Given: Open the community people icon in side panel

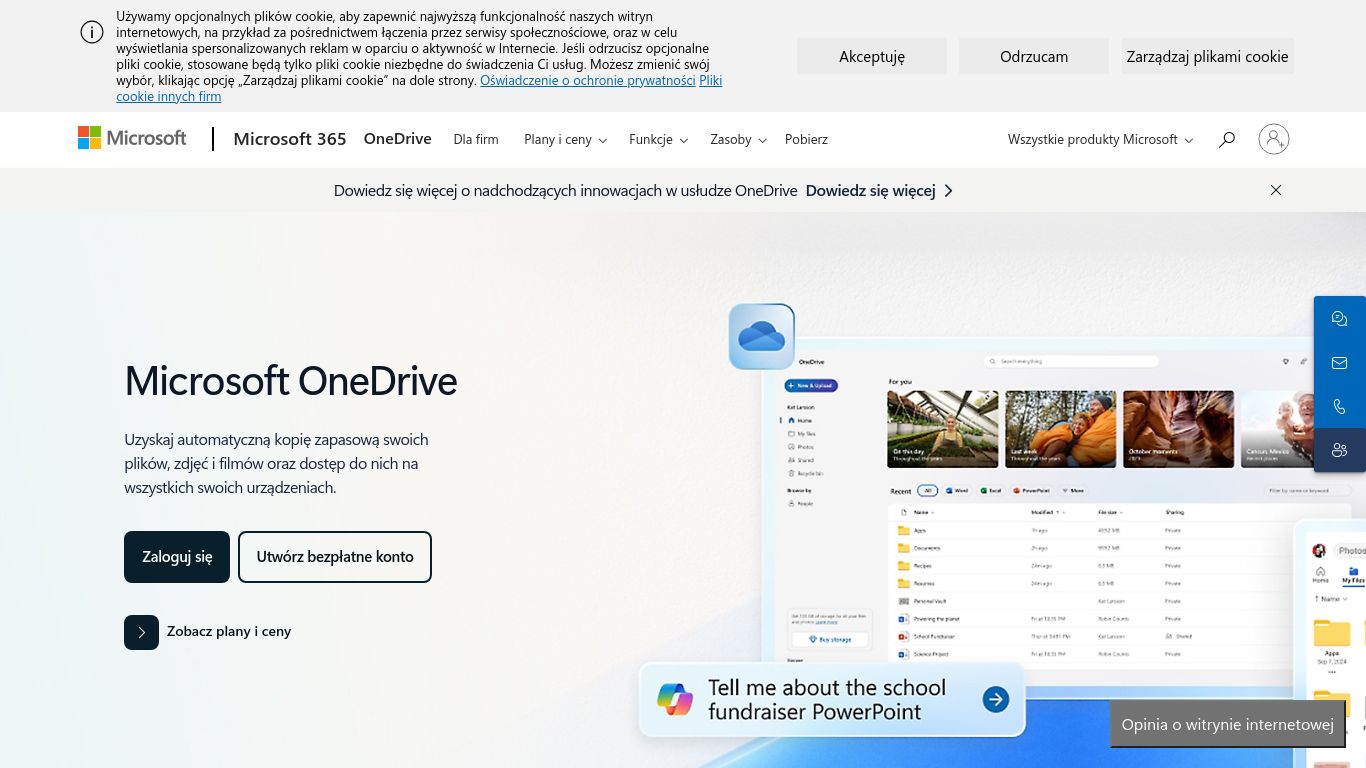Looking at the screenshot, I should (1340, 450).
